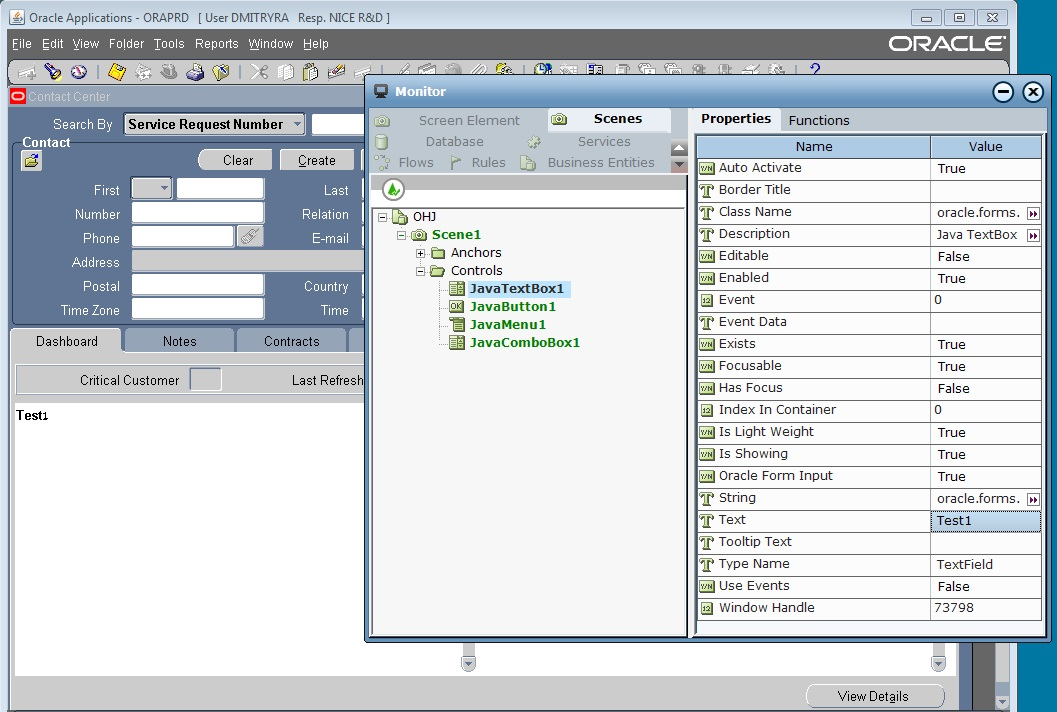Expand the String value arrow button

click(x=1033, y=500)
